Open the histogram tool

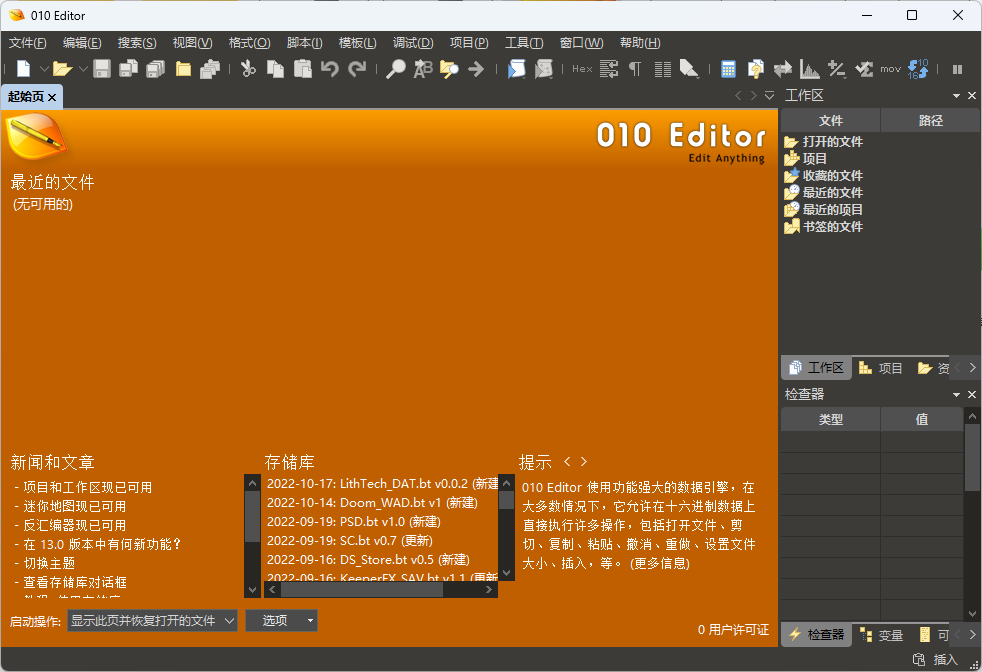click(x=810, y=69)
